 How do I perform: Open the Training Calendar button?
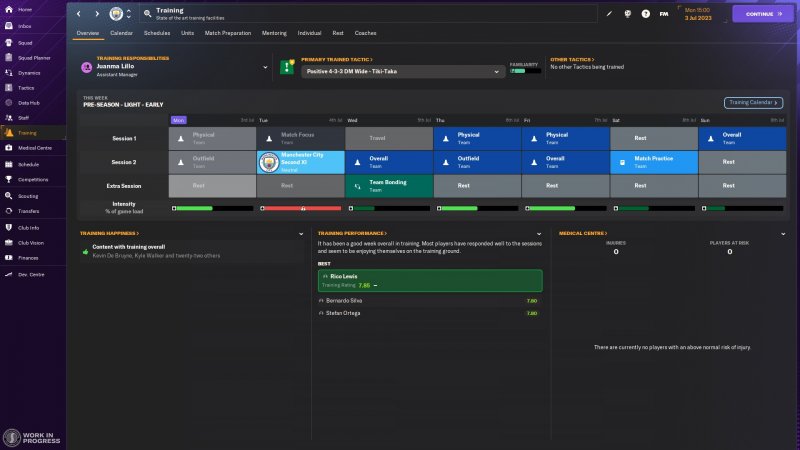point(752,102)
